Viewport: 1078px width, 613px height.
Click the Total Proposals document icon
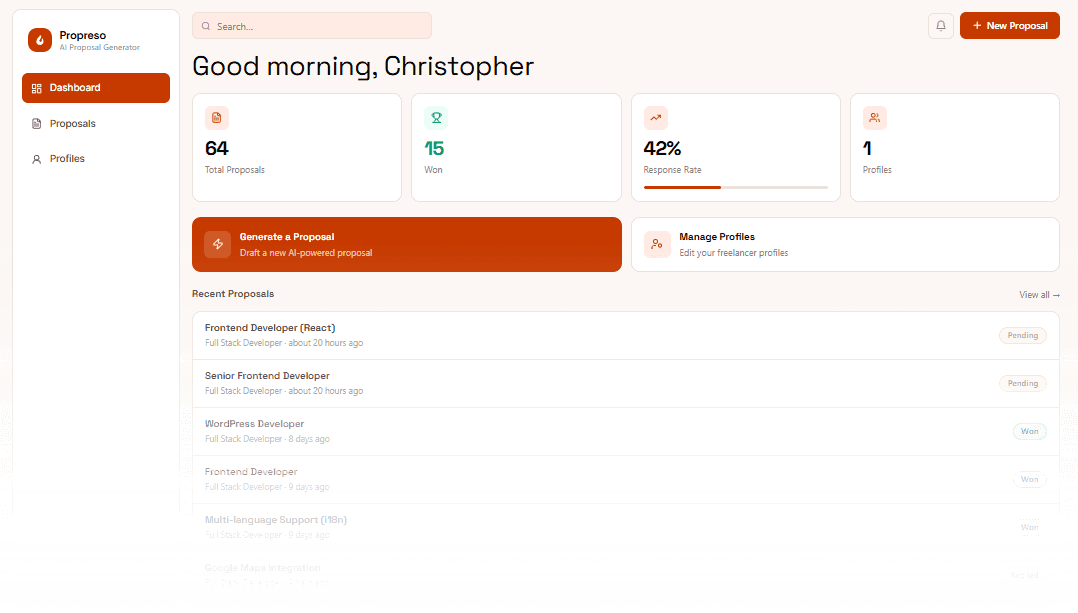point(217,117)
